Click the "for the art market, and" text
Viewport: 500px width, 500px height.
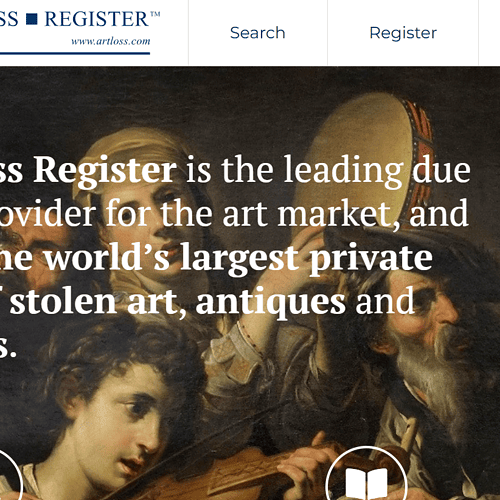pos(287,214)
